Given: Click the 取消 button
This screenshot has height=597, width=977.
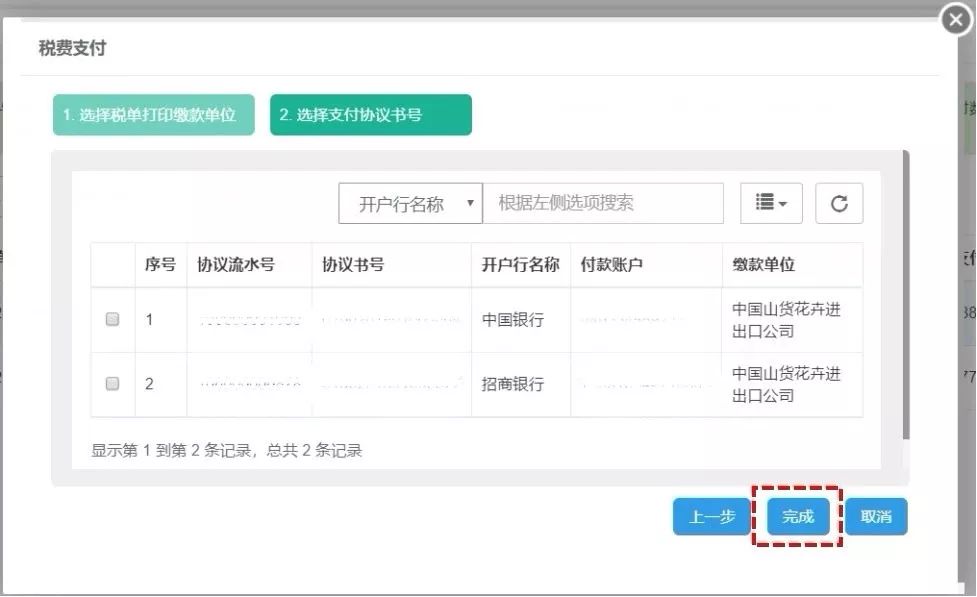Looking at the screenshot, I should click(x=876, y=517).
